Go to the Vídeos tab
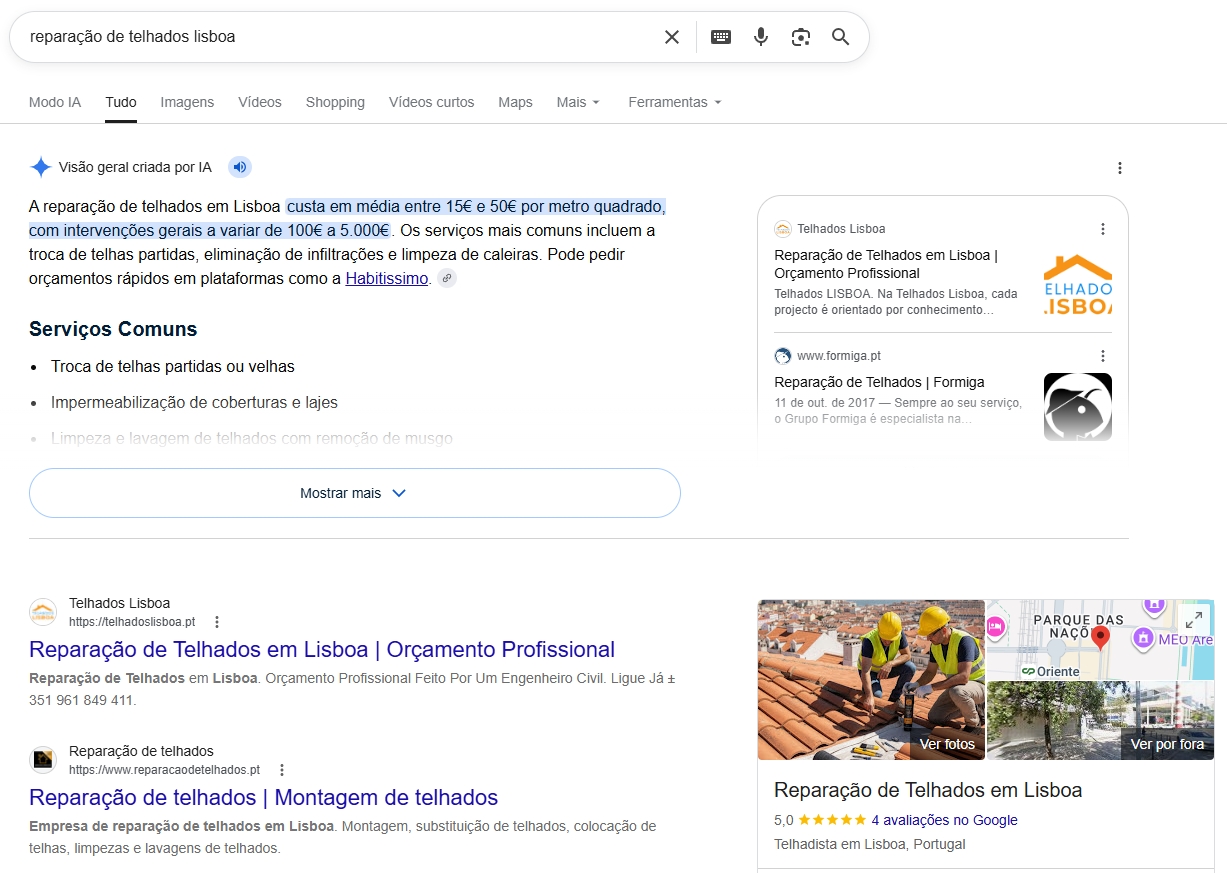Image resolution: width=1227 pixels, height=873 pixels. [260, 102]
